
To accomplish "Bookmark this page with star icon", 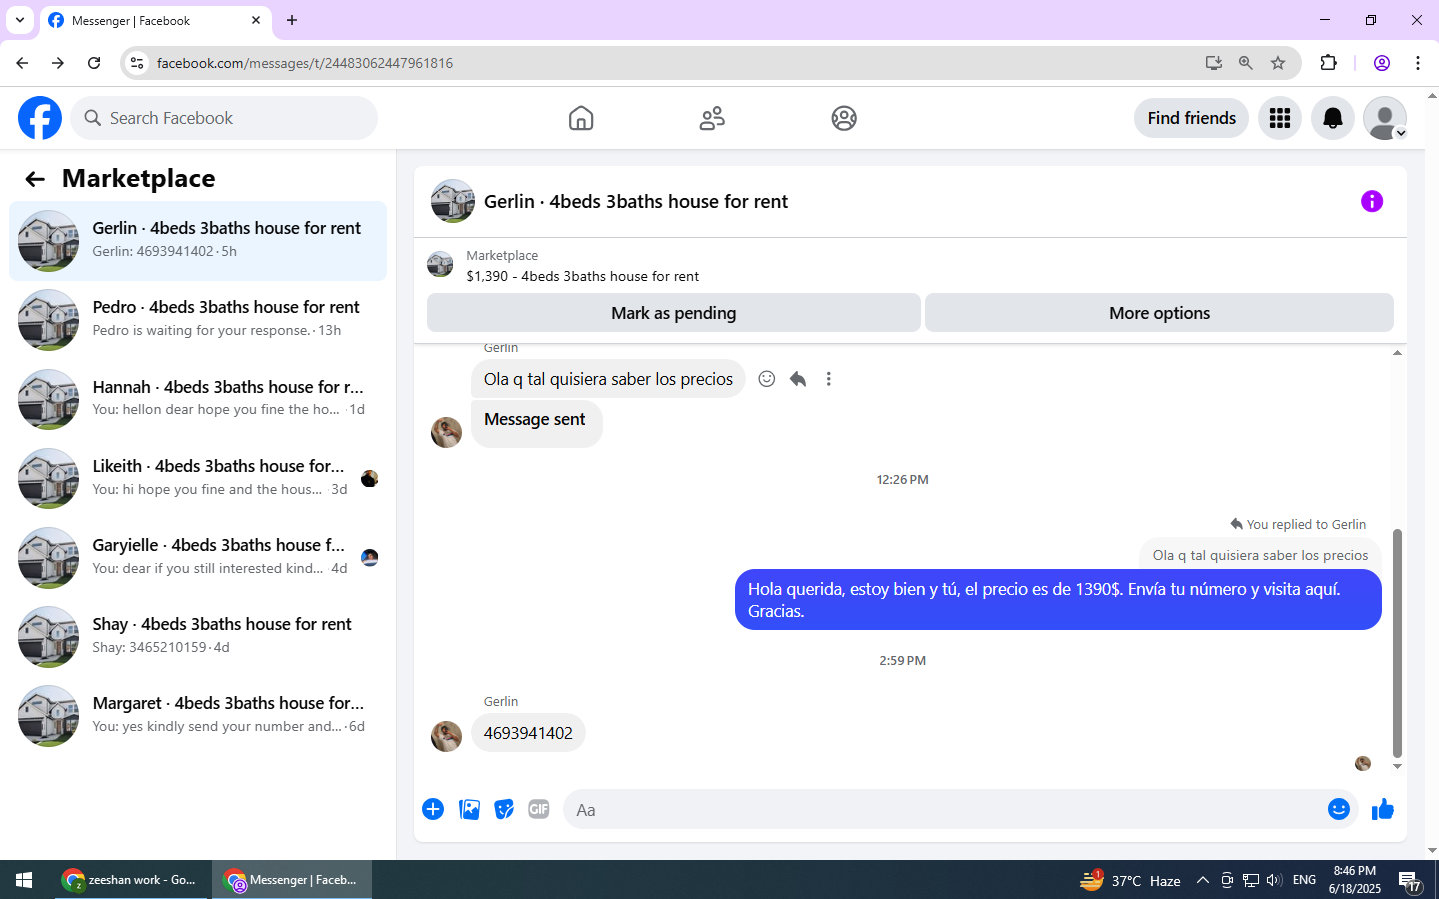I will (x=1278, y=63).
